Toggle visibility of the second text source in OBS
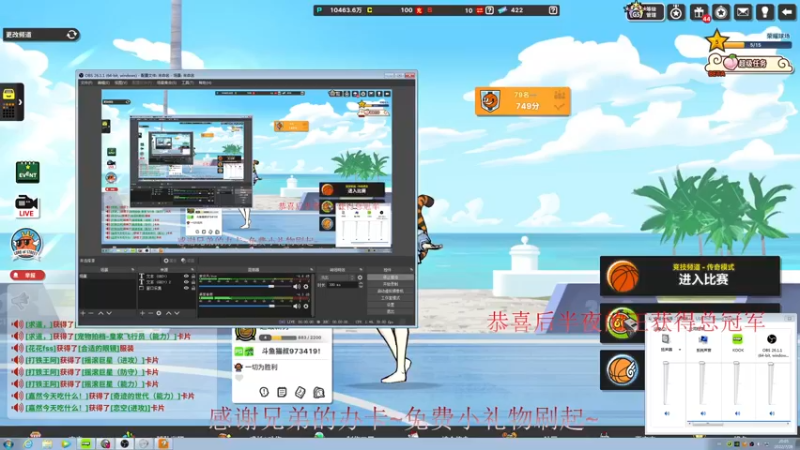The width and height of the screenshot is (800, 450). (186, 282)
